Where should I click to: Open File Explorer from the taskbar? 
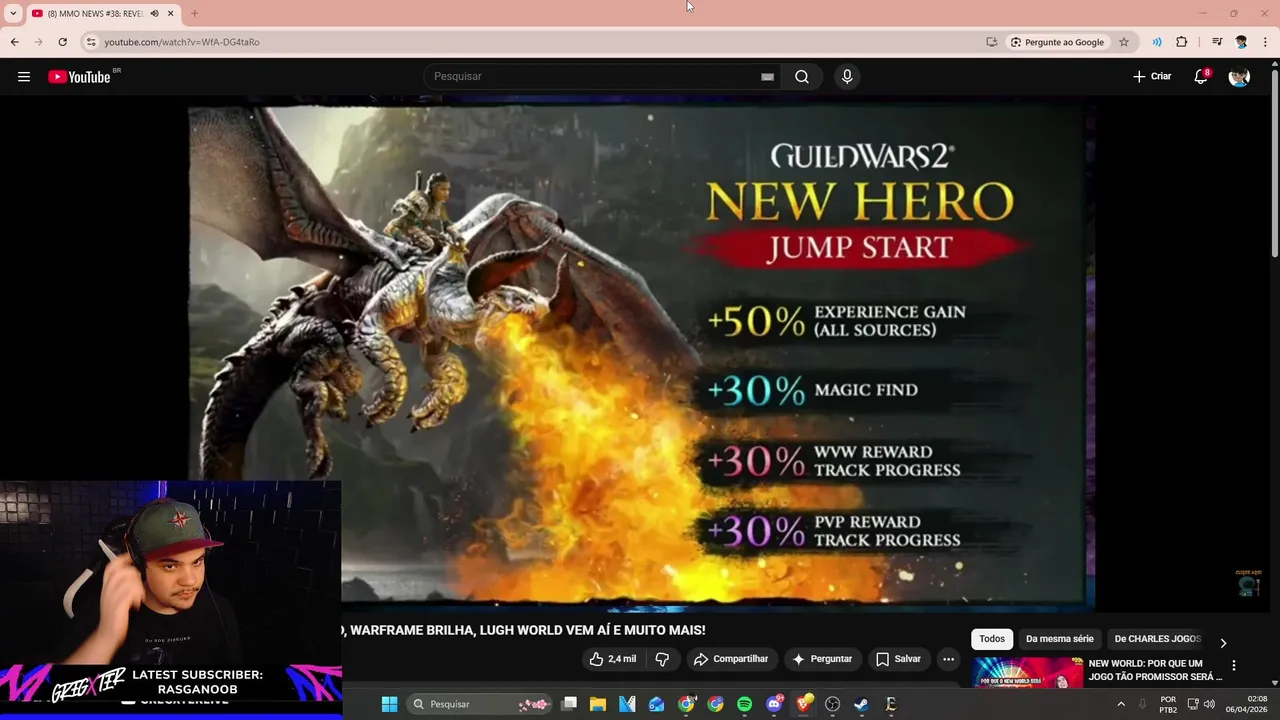598,704
